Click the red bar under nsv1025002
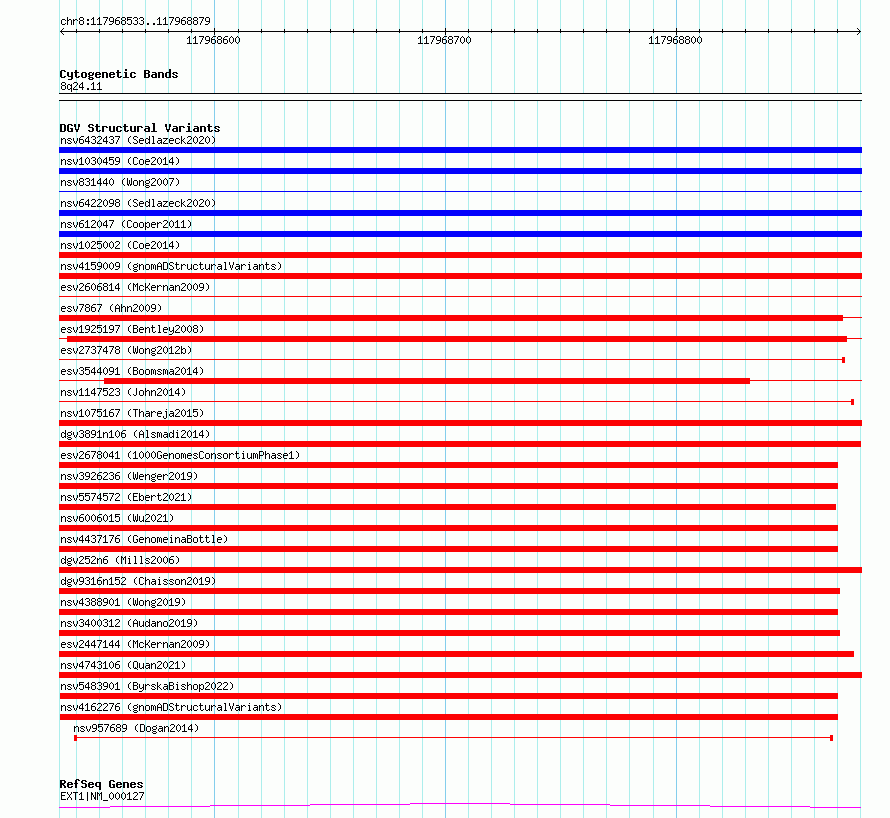890x818 pixels. [x=460, y=255]
